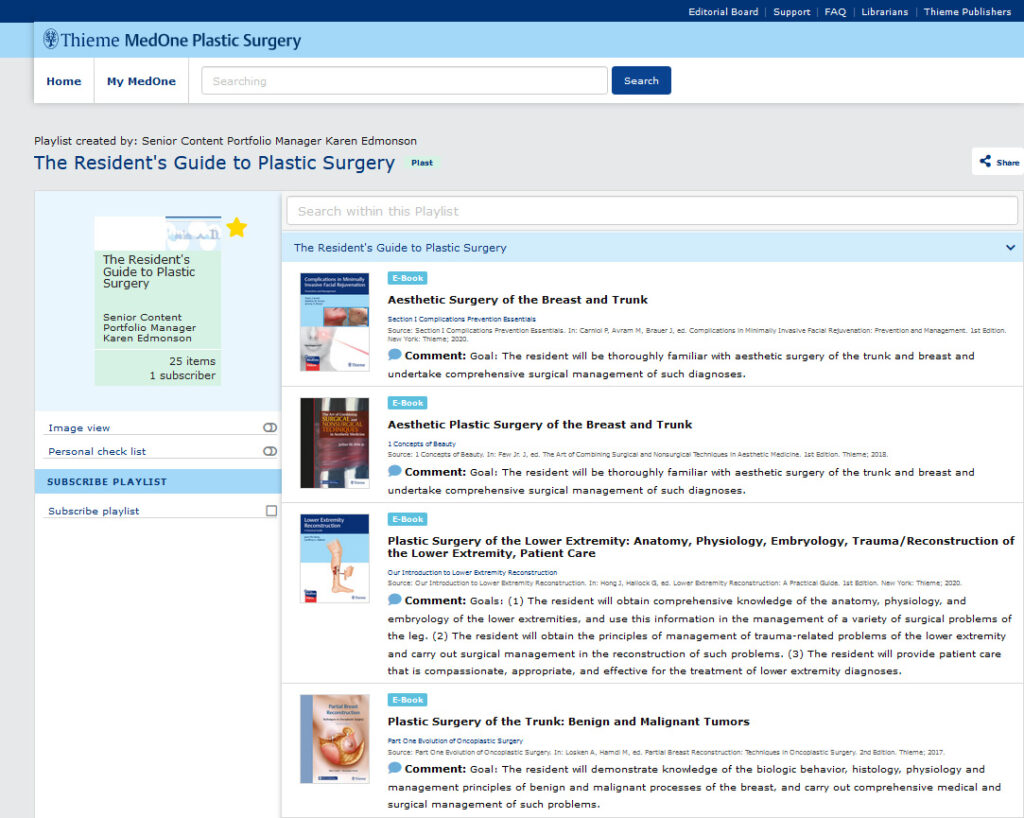Viewport: 1024px width, 818px height.
Task: Switch to the My MedOne tab
Action: [x=140, y=81]
